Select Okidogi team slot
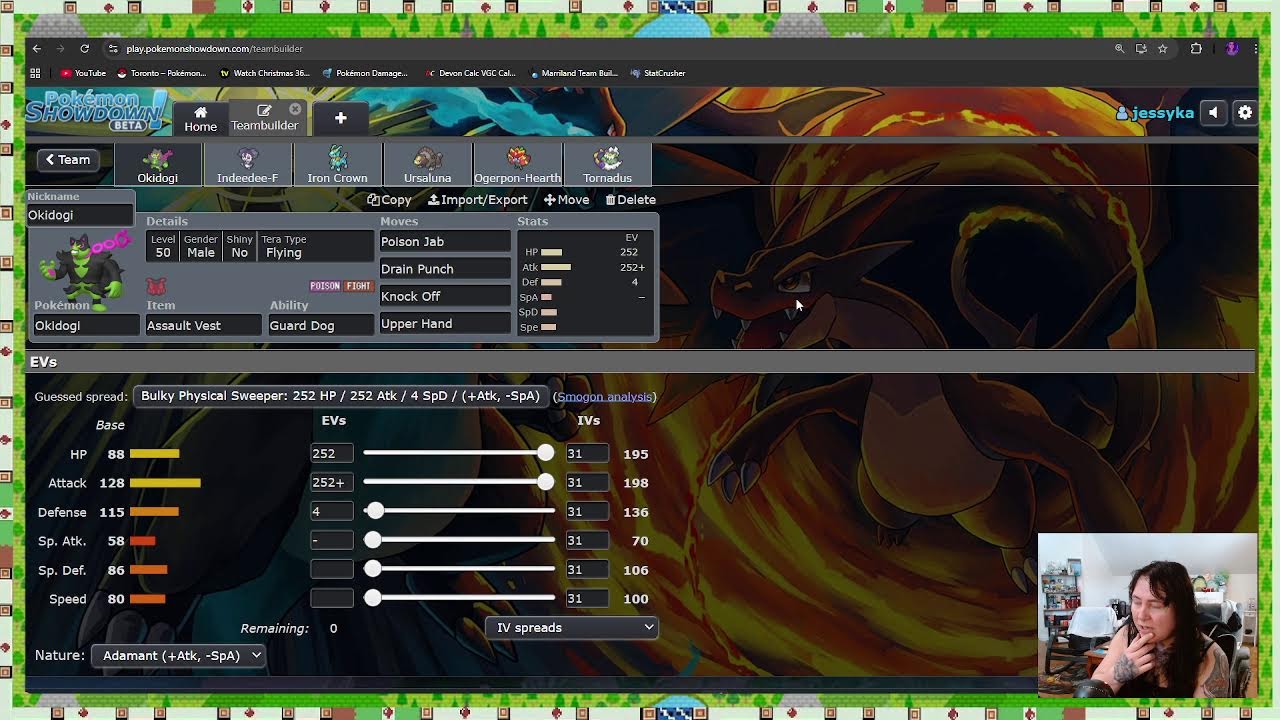 [157, 164]
